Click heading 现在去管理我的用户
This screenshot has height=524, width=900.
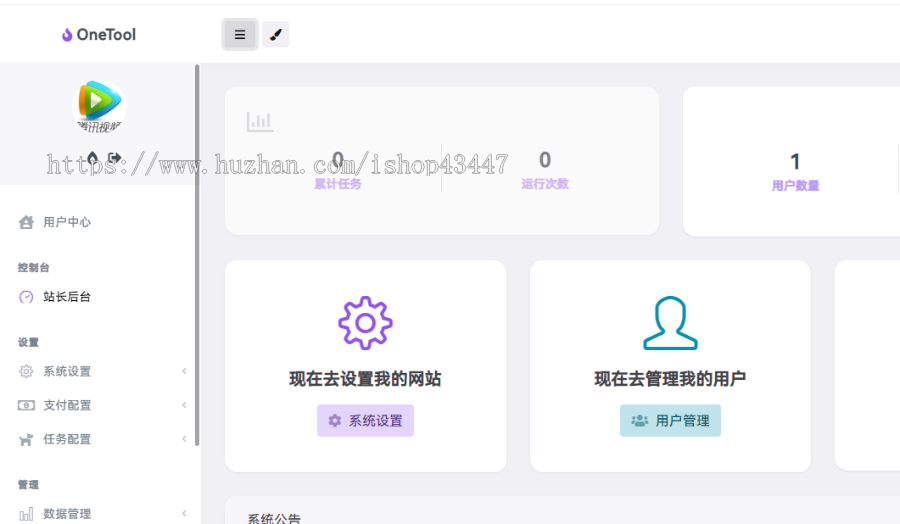pyautogui.click(x=670, y=379)
